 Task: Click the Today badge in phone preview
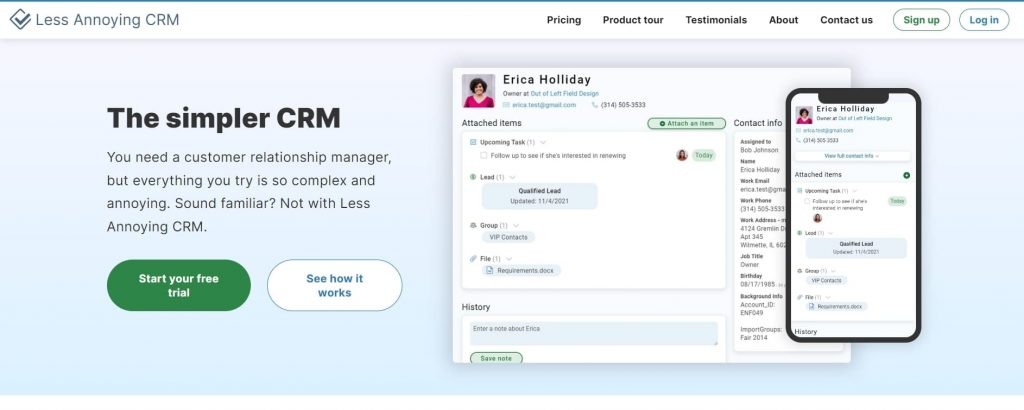[x=897, y=201]
